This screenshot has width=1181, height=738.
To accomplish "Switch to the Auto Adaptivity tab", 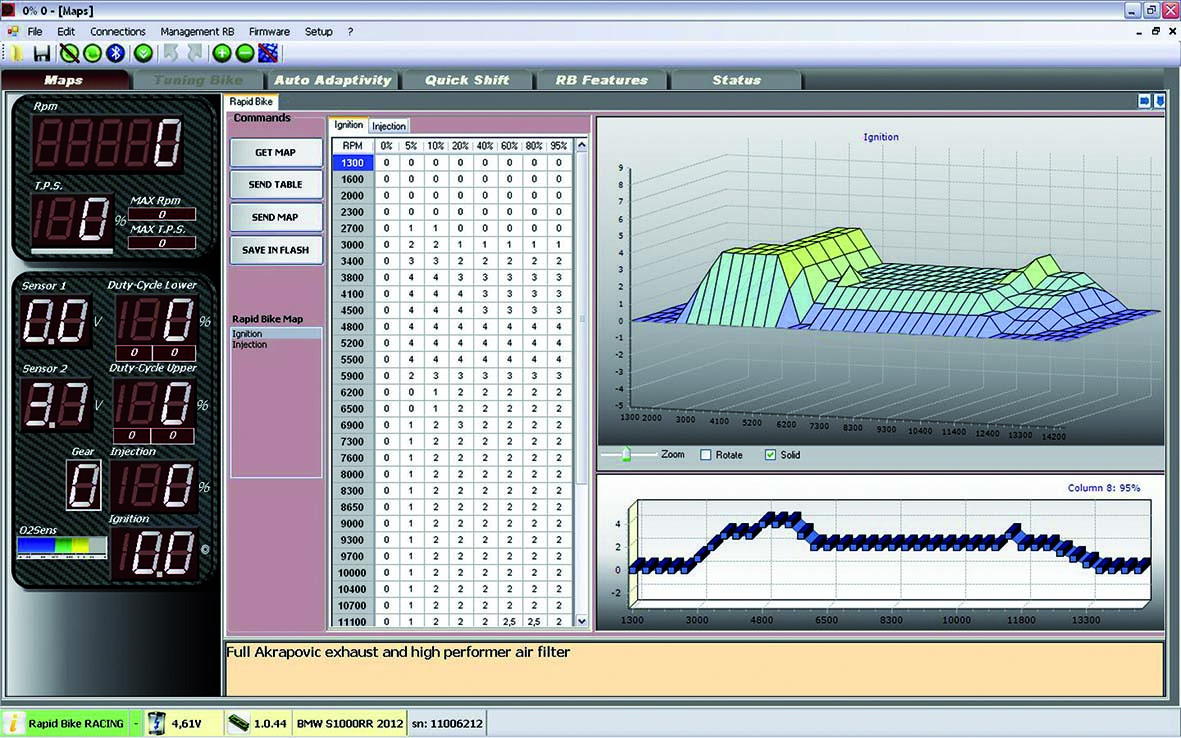I will pos(332,80).
